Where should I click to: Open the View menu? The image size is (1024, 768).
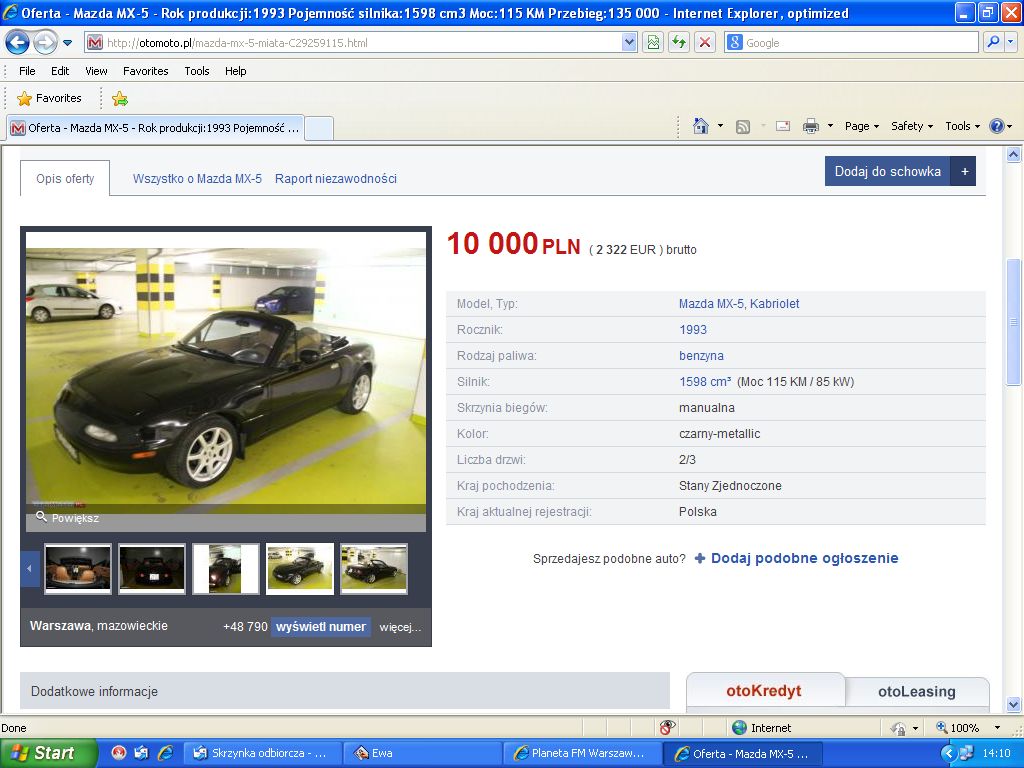(x=96, y=71)
